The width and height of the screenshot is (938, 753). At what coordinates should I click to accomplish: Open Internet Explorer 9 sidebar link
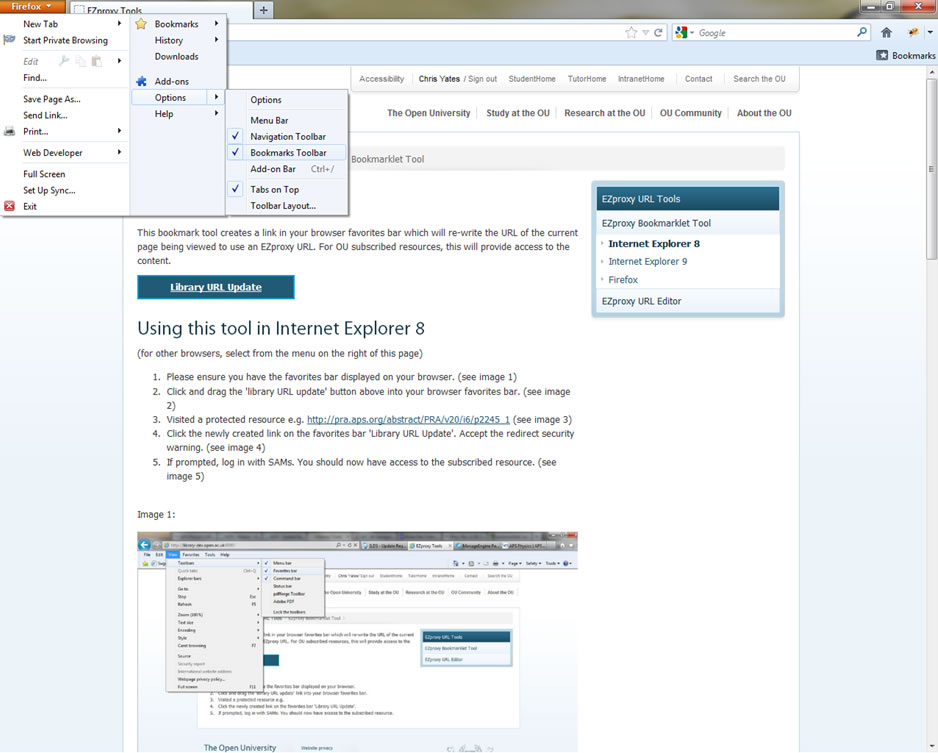point(648,261)
